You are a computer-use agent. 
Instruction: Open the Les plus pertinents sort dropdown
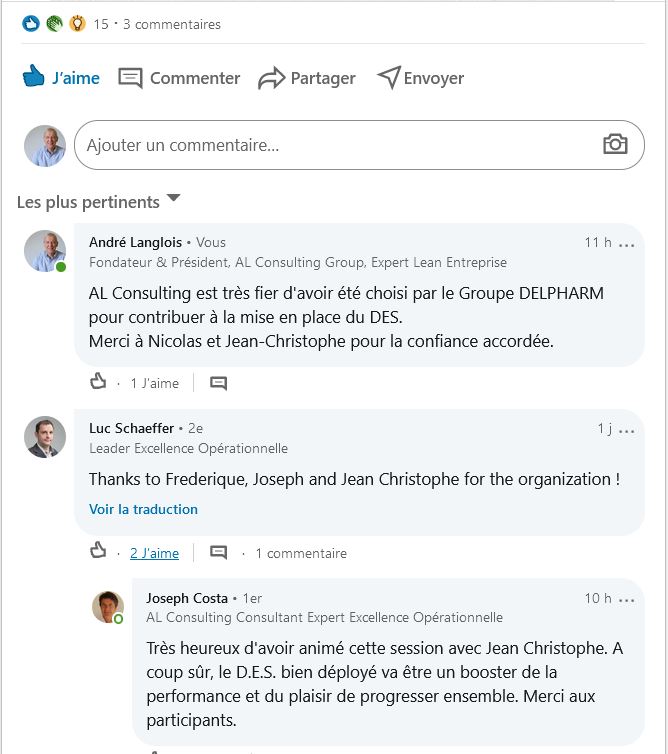coord(173,199)
